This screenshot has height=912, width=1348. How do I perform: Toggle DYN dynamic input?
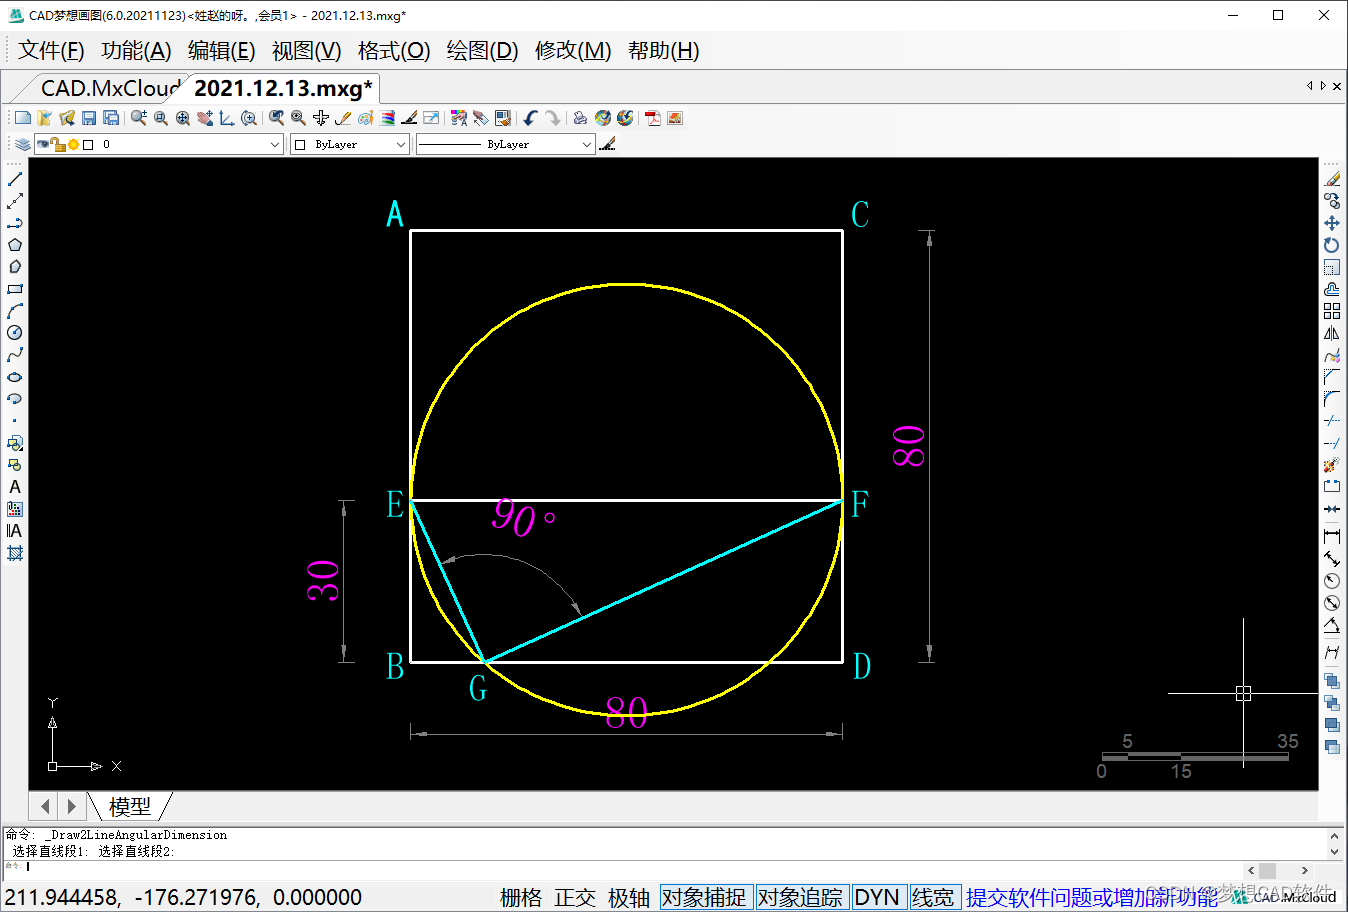coord(877,897)
